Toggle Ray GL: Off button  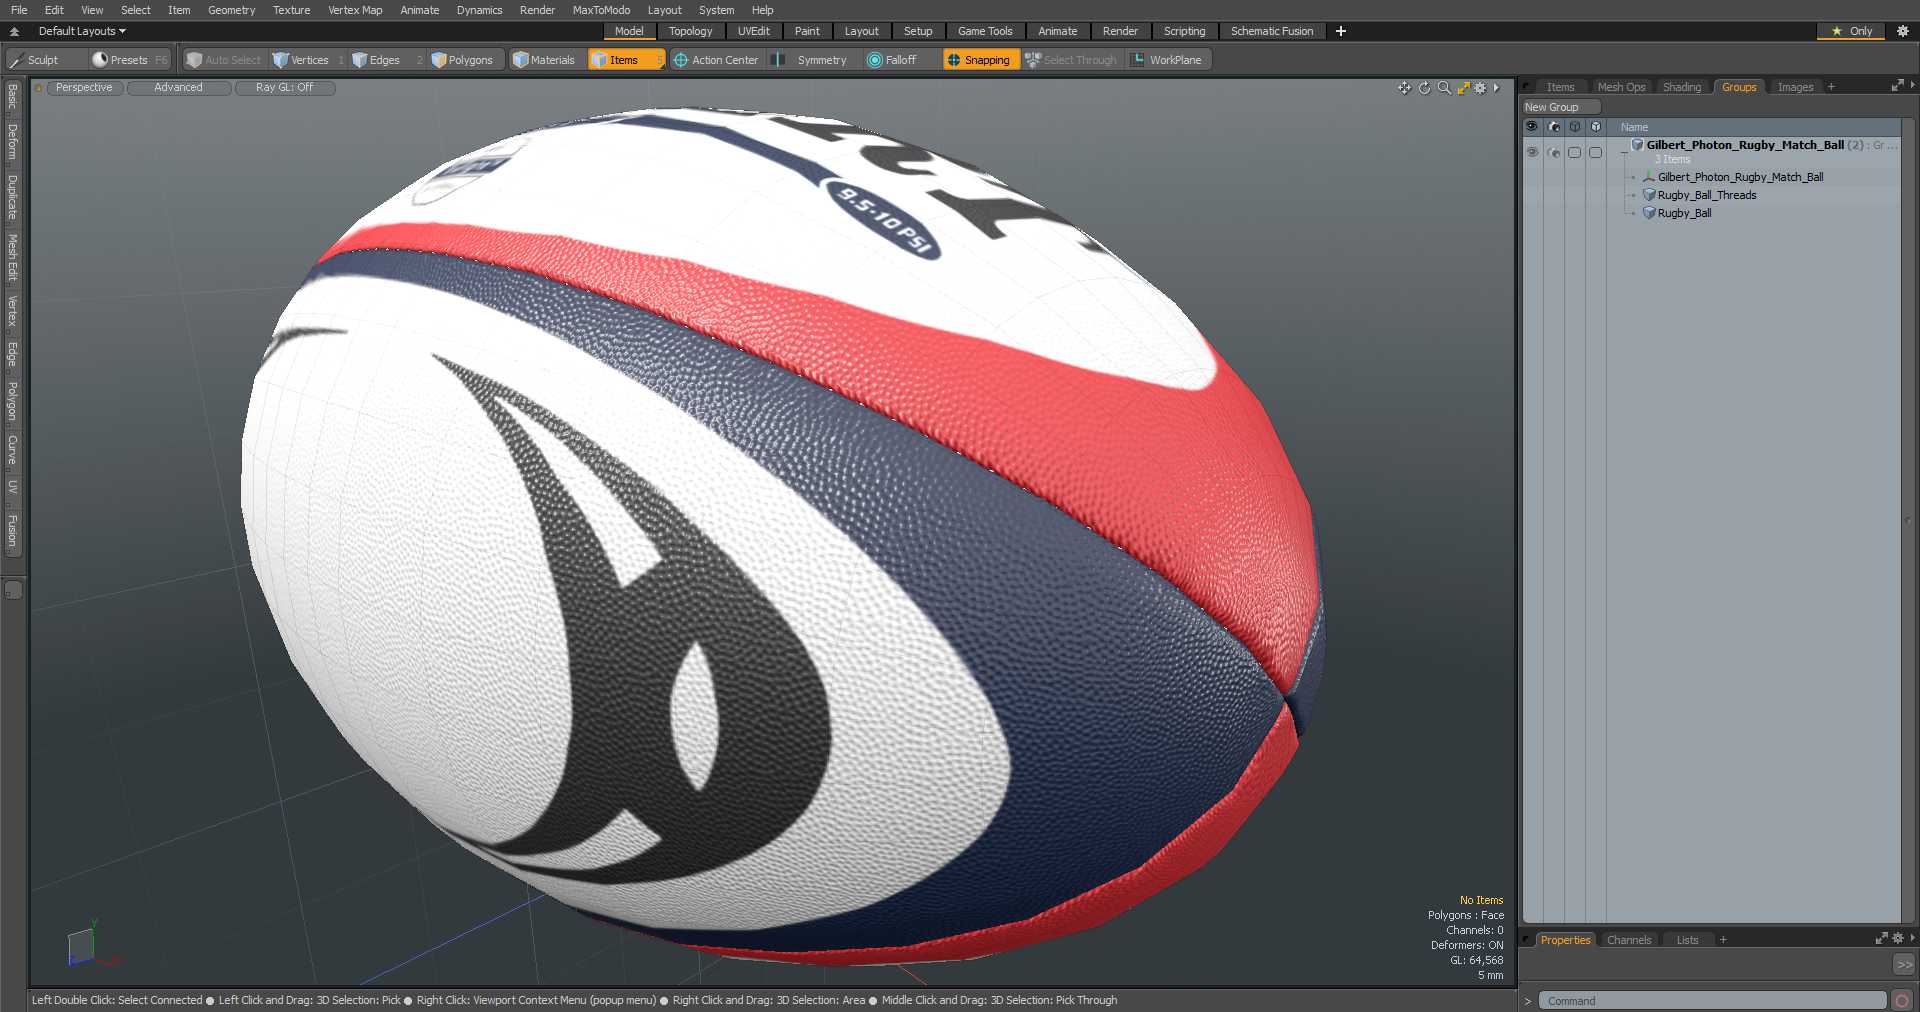[285, 88]
